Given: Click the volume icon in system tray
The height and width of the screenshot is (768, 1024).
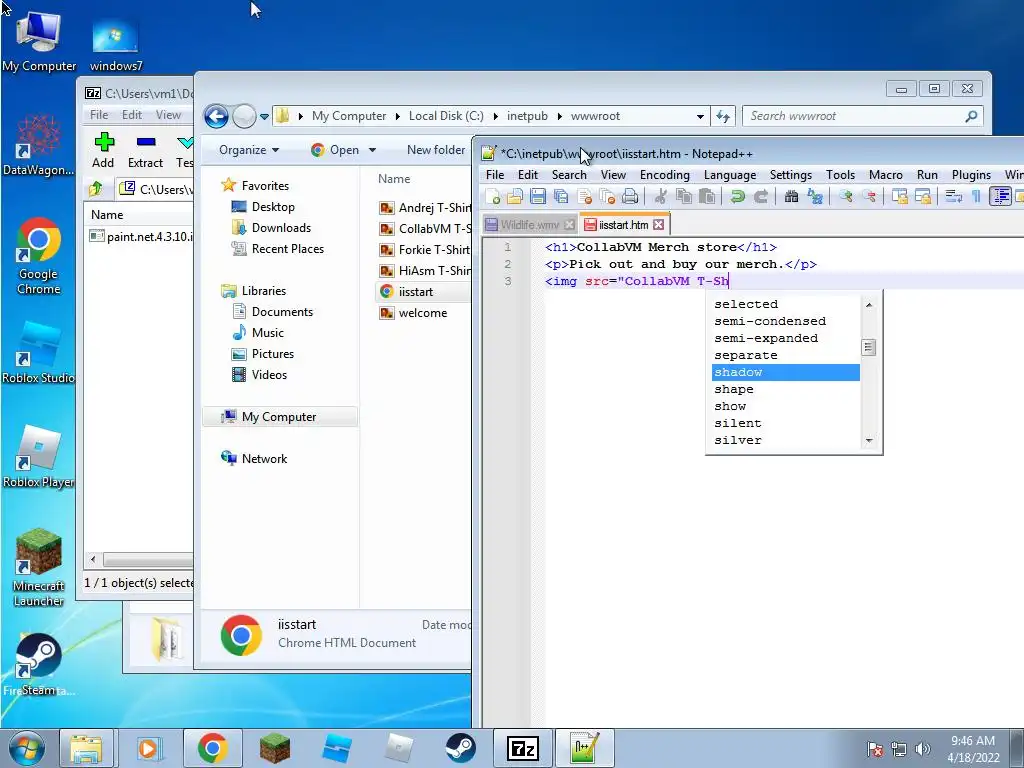Looking at the screenshot, I should click(923, 749).
